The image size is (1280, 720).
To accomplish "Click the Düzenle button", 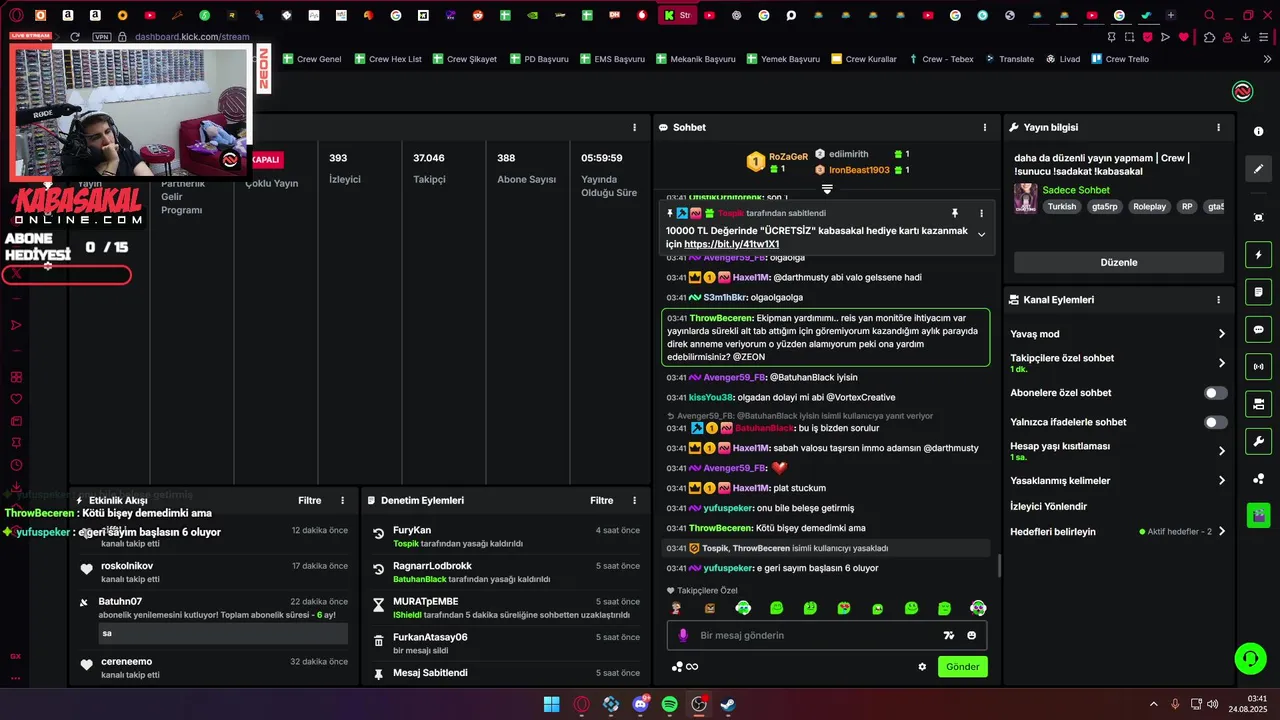I will 1119,262.
